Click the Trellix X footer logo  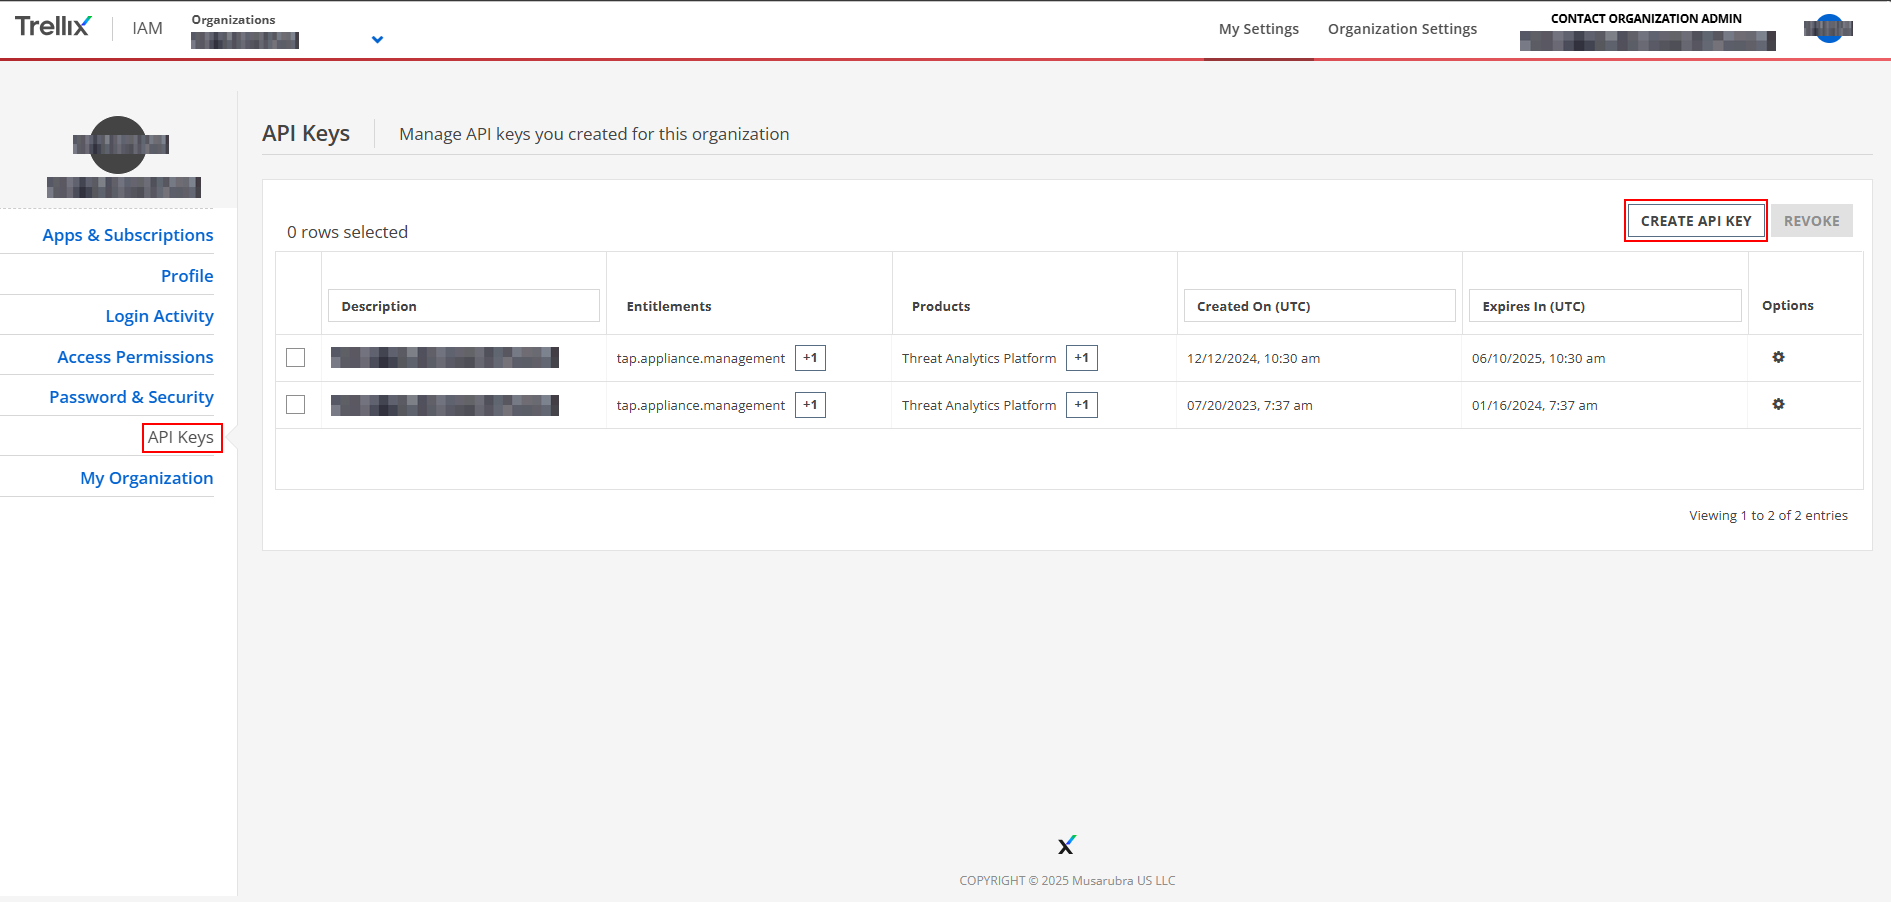click(1067, 846)
